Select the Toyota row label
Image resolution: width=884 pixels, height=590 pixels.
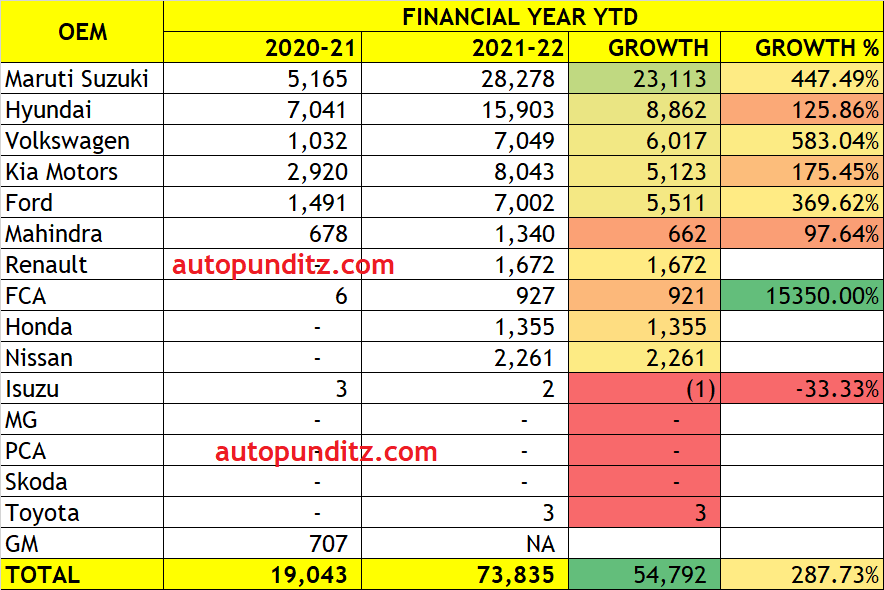point(82,512)
